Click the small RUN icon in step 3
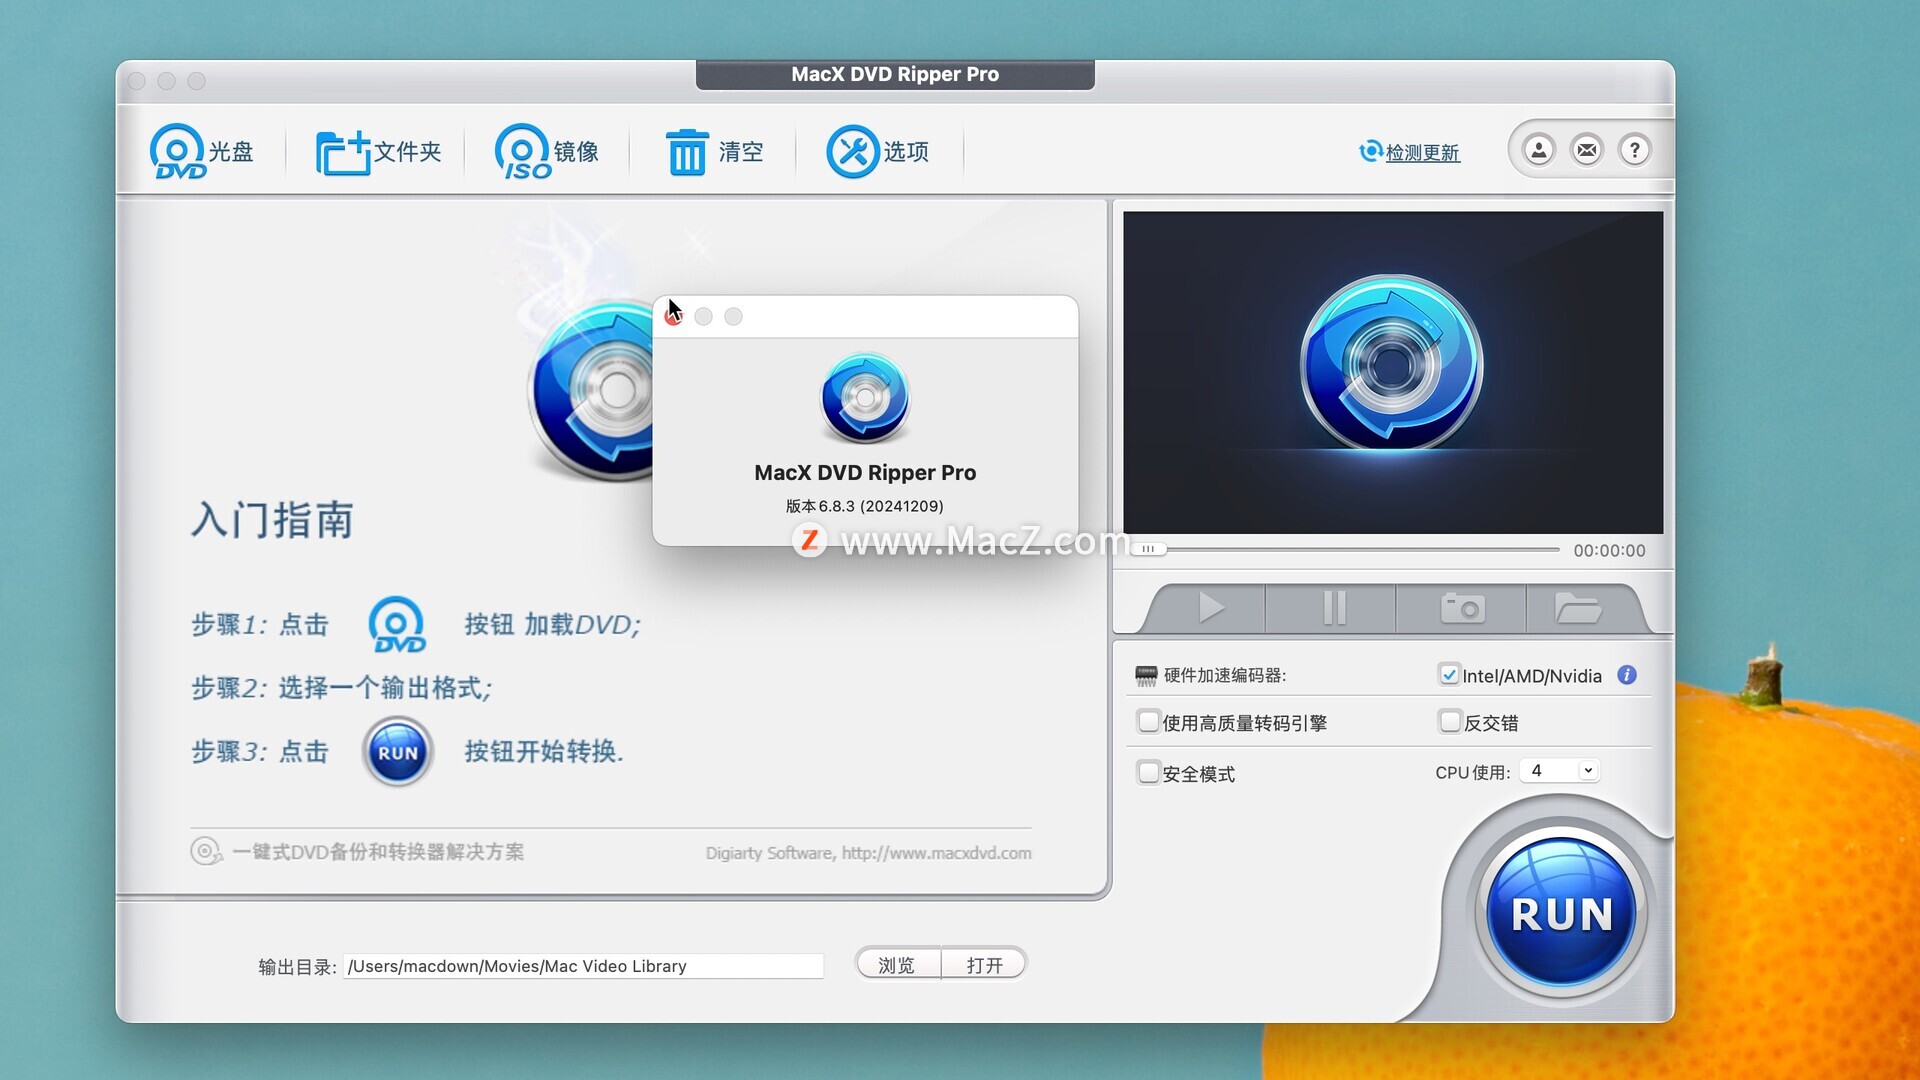 tap(398, 753)
